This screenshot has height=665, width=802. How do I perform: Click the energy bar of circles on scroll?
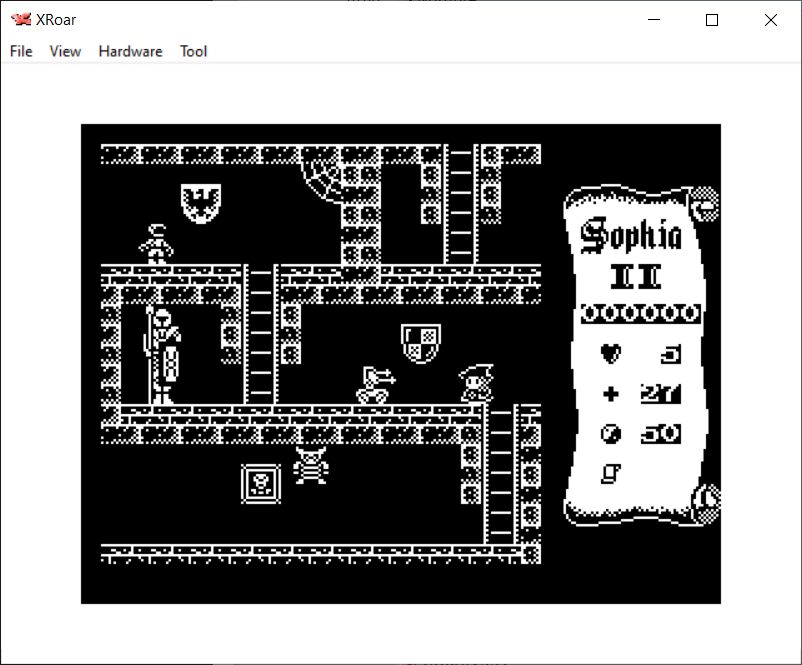point(640,314)
